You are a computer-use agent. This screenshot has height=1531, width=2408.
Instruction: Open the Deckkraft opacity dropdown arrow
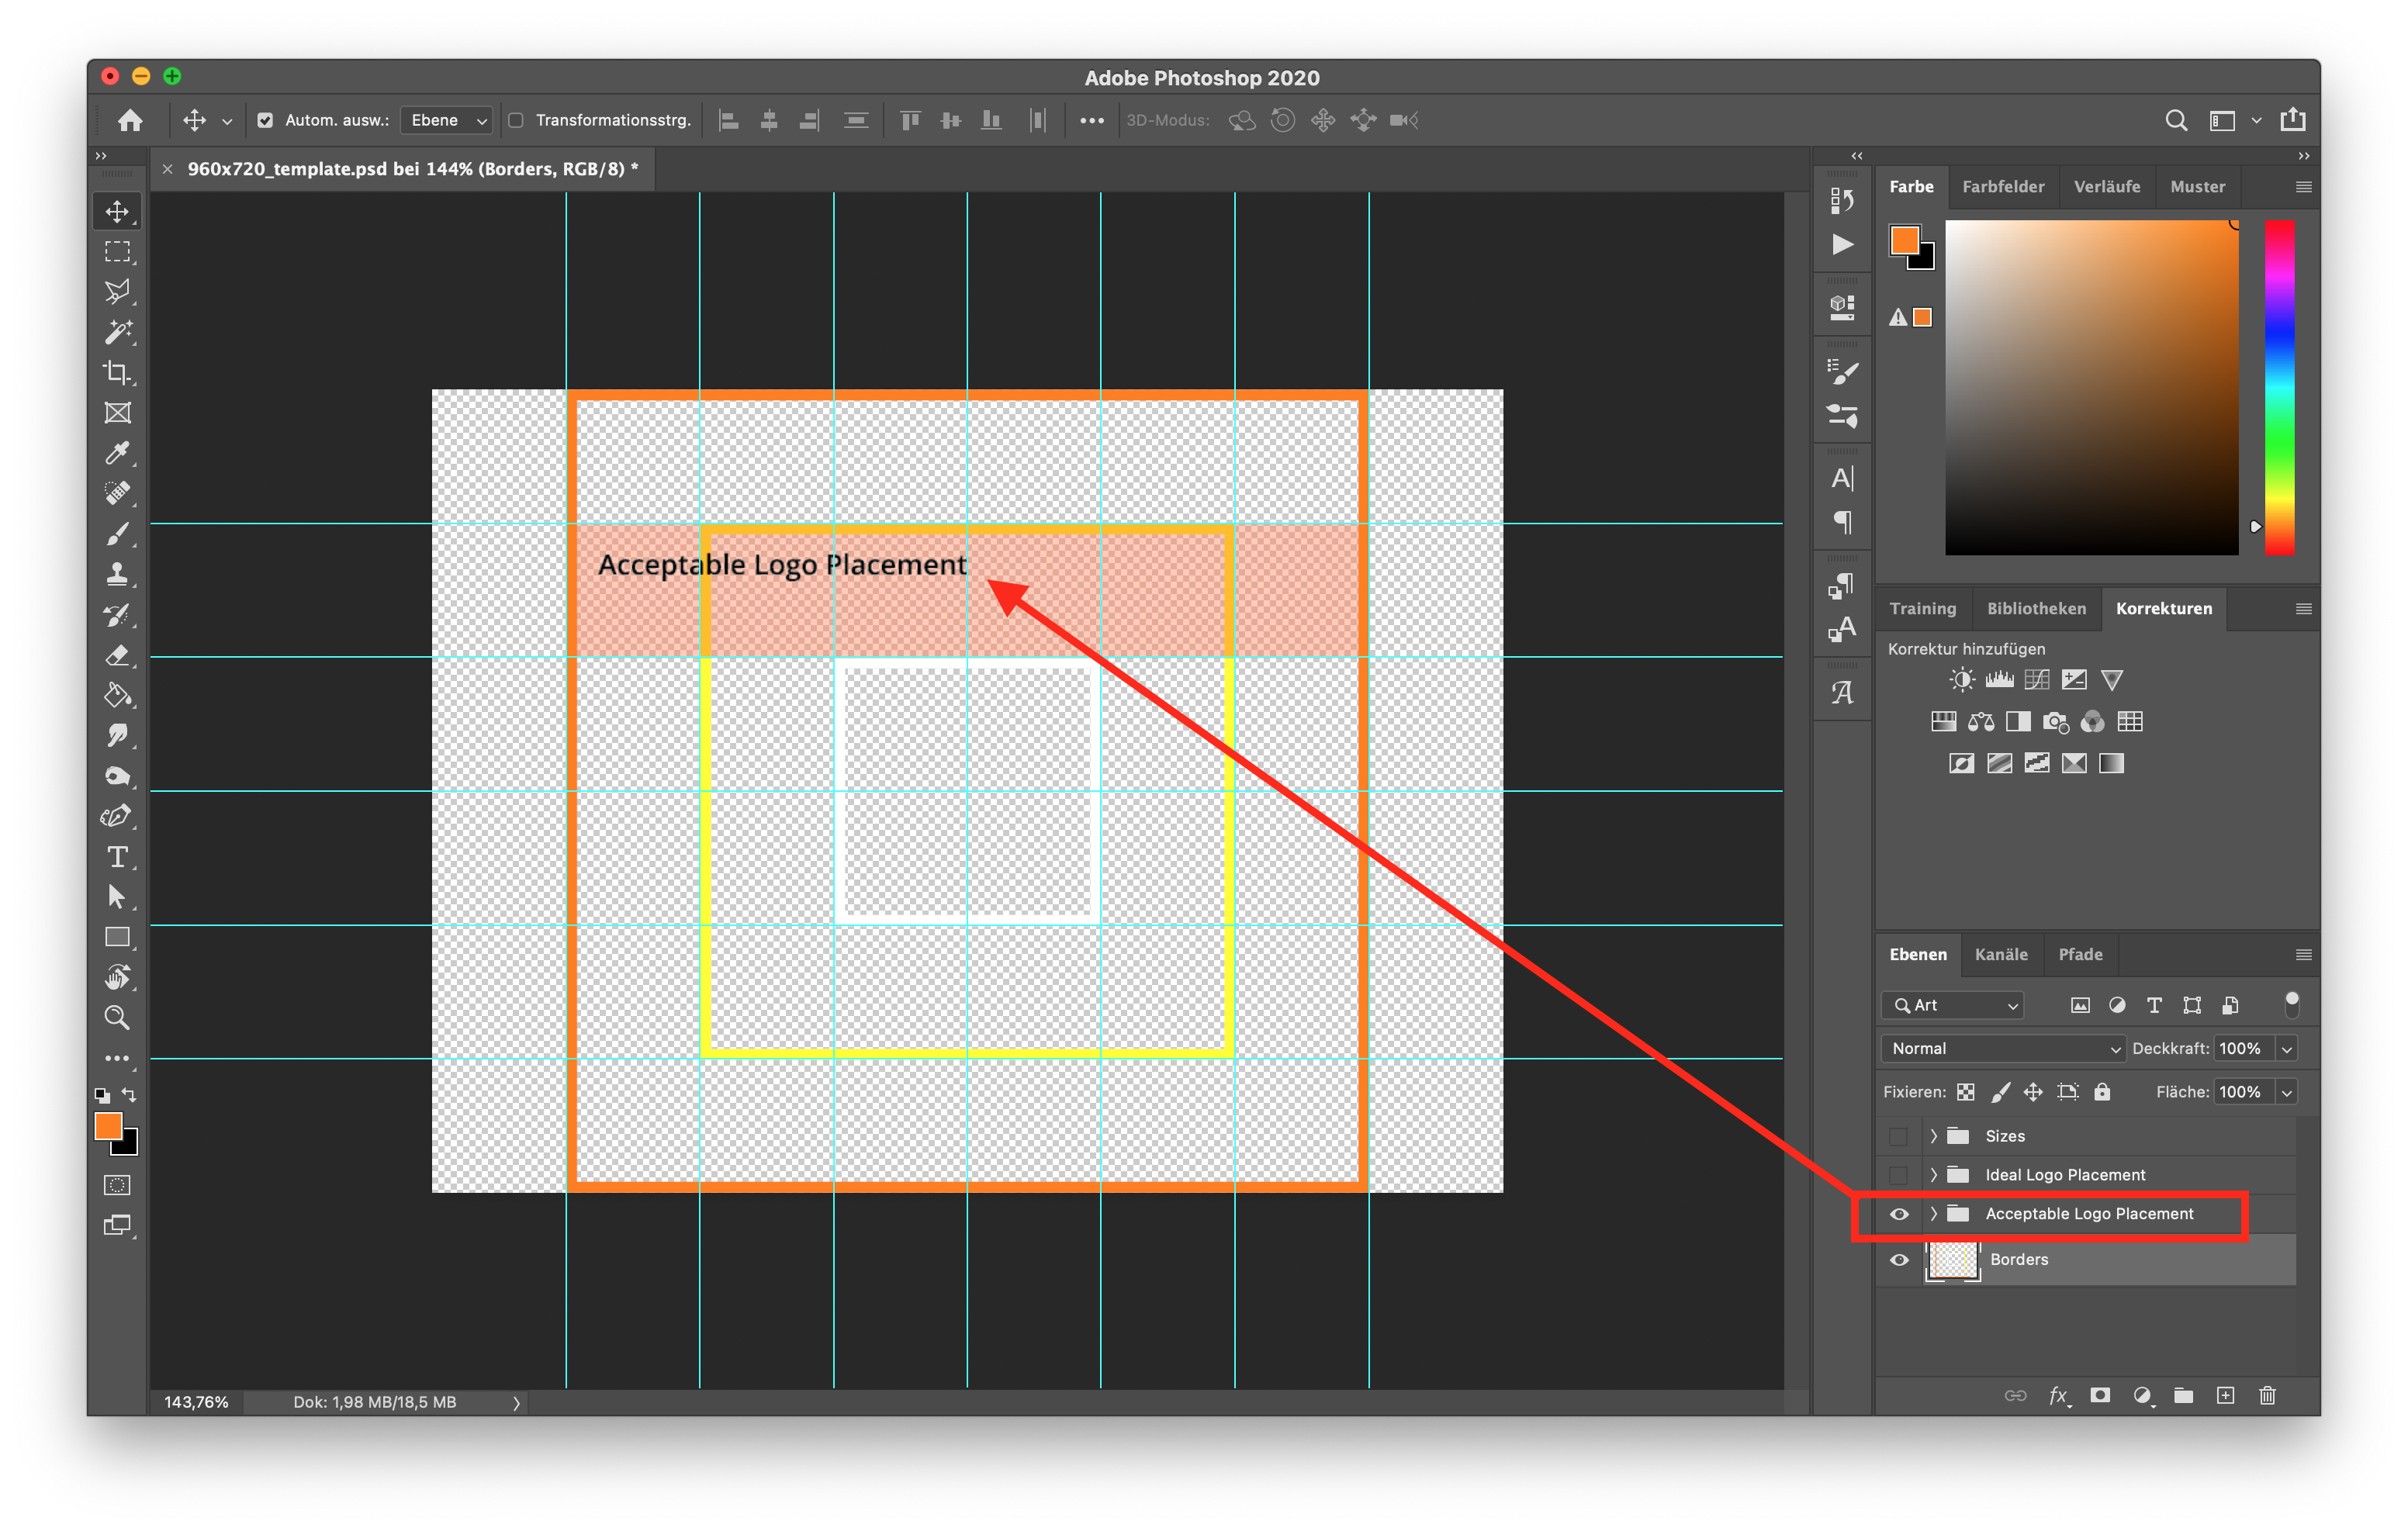pyautogui.click(x=2286, y=1049)
